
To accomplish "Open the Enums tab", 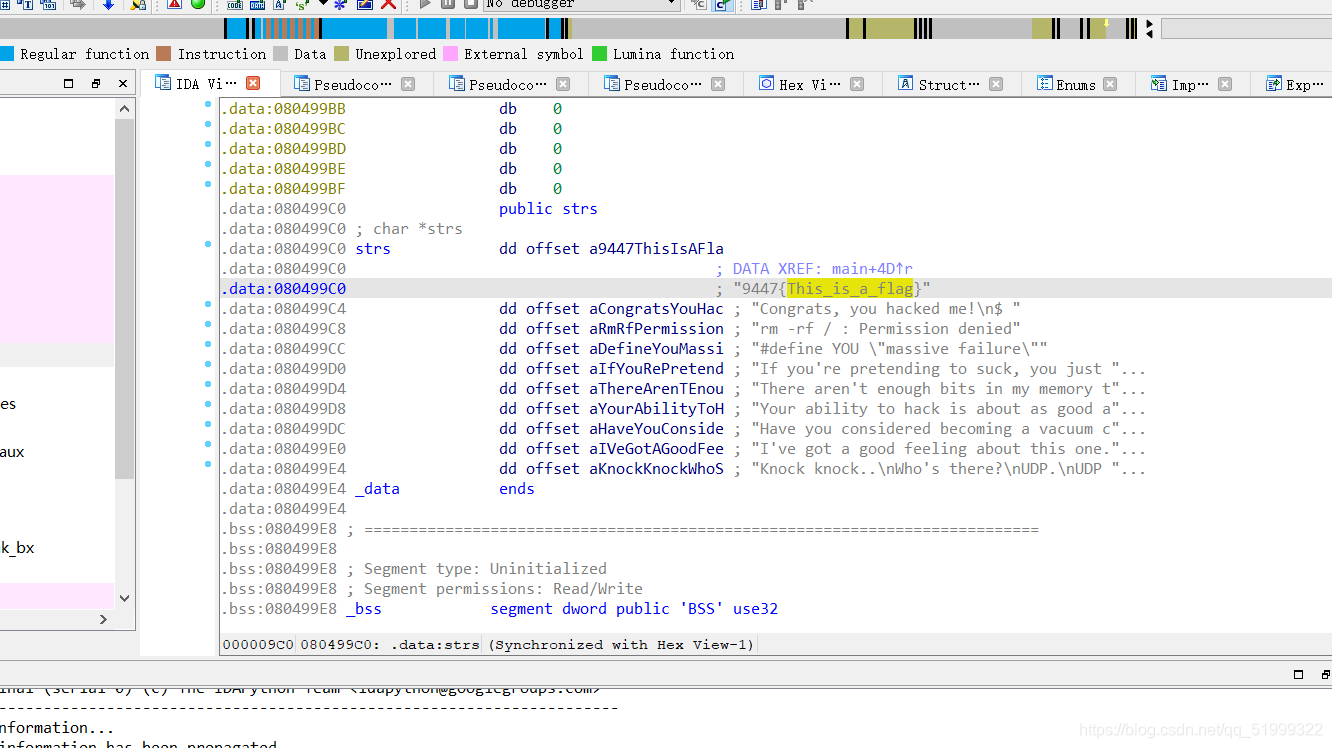I will pos(1076,84).
